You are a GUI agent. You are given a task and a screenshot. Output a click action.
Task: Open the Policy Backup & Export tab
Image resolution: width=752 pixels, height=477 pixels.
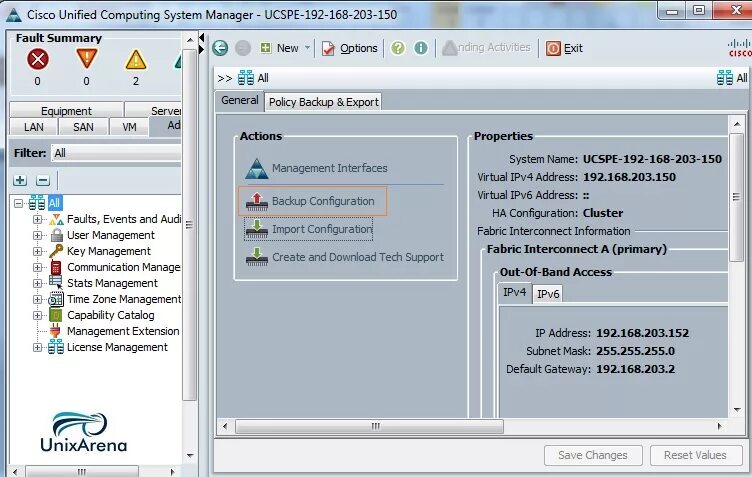(323, 102)
